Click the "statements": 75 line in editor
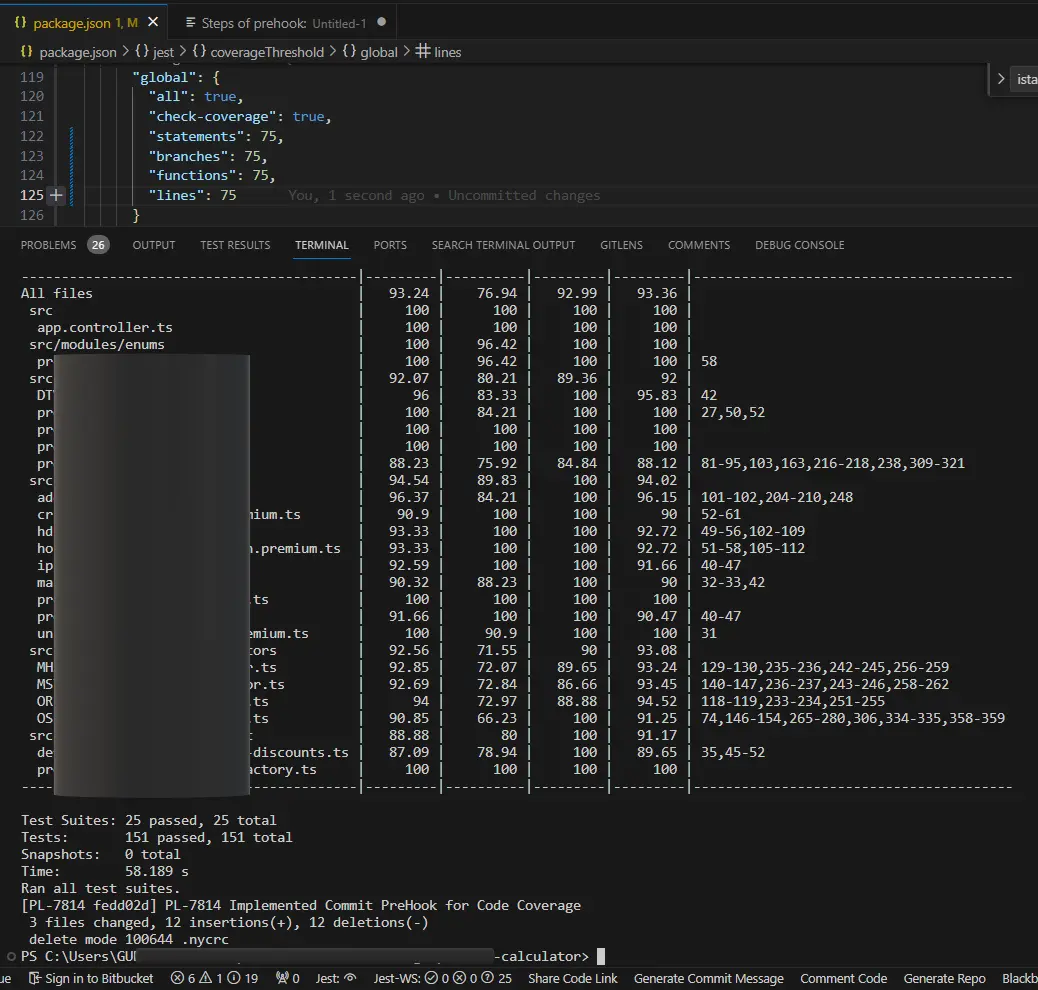This screenshot has height=990, width=1038. click(216, 136)
